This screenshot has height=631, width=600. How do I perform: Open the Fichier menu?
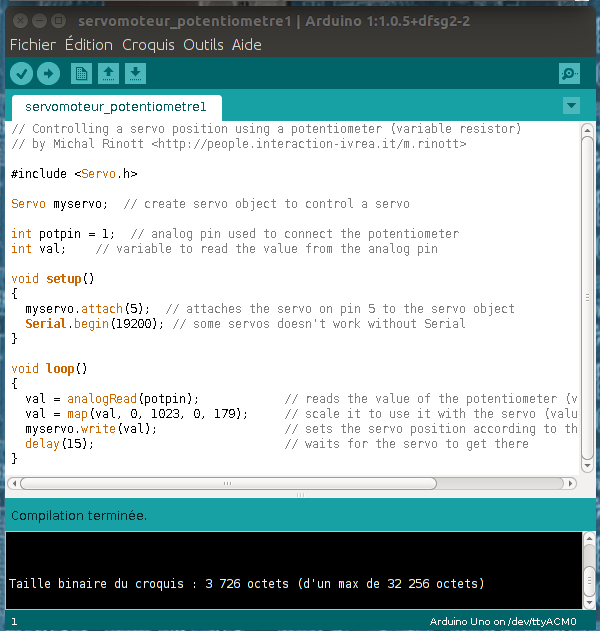pyautogui.click(x=33, y=45)
